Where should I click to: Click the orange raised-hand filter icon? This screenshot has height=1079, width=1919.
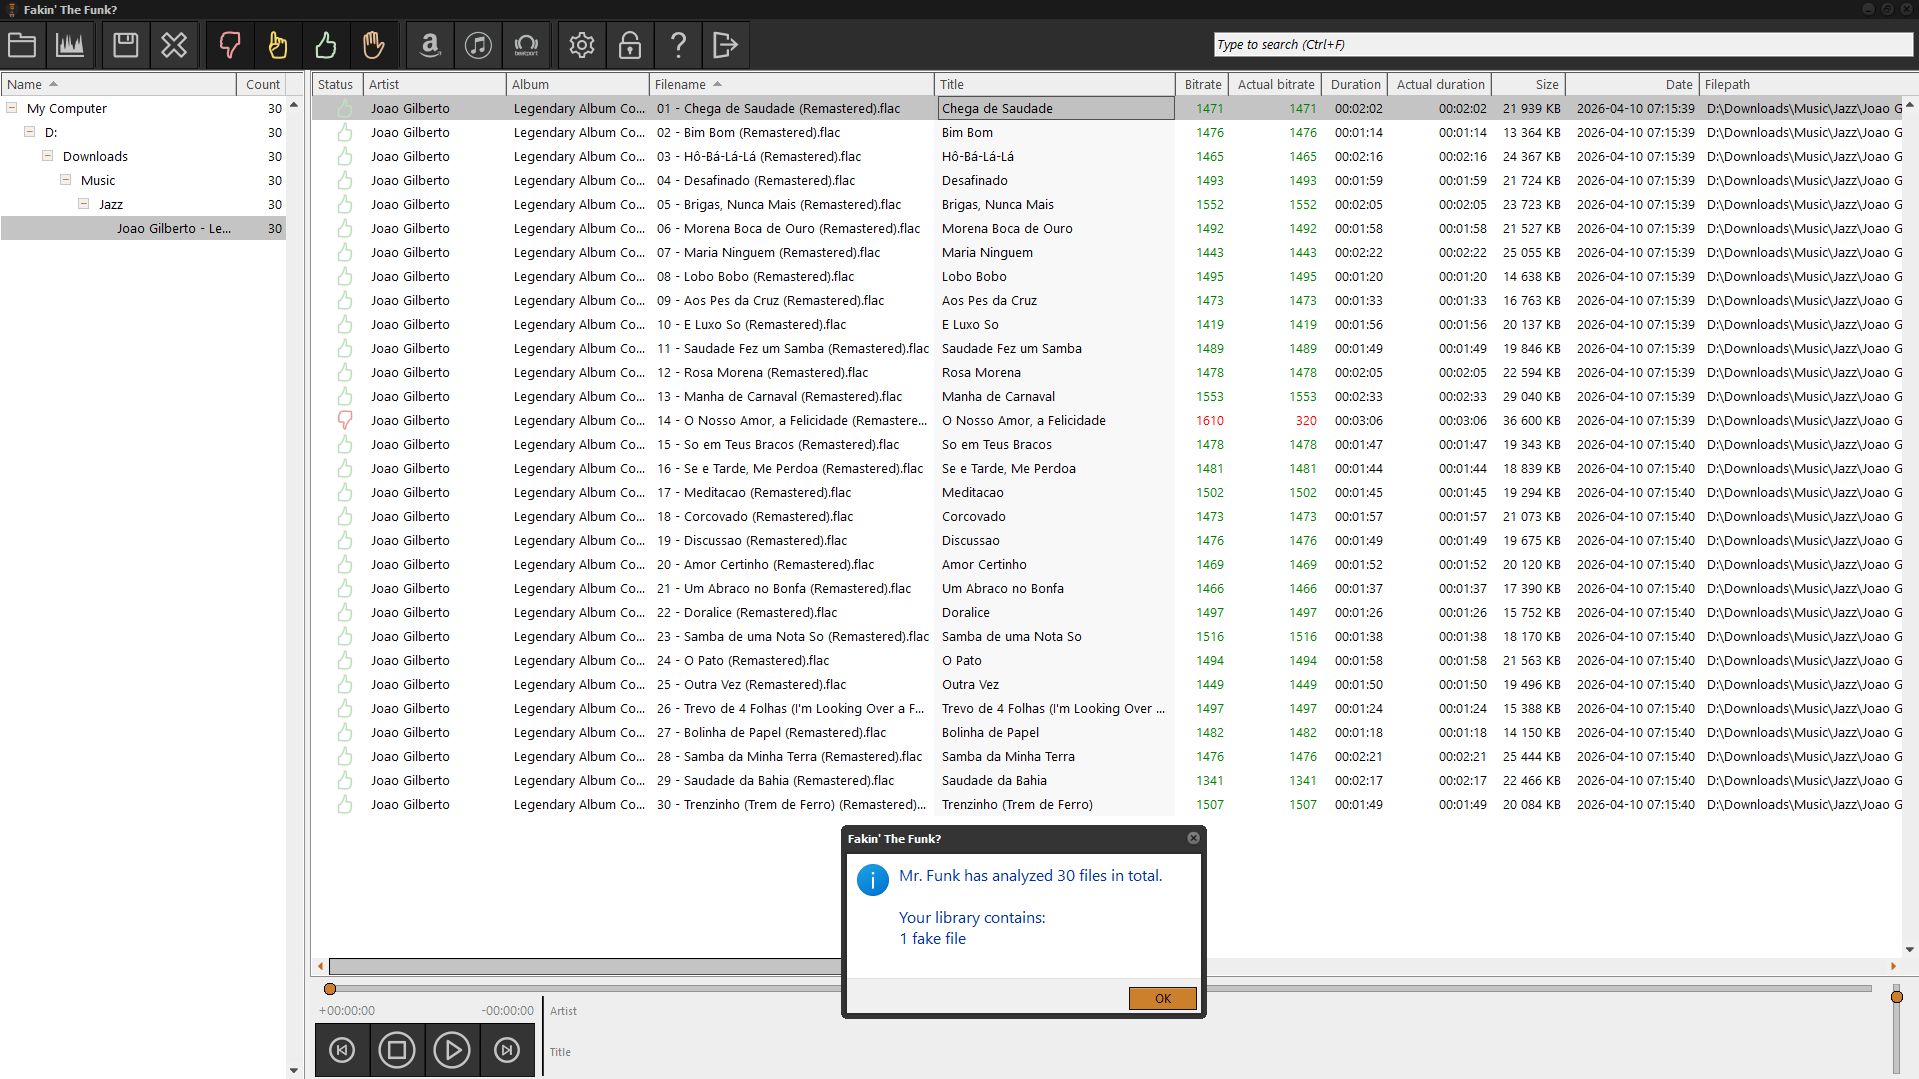pyautogui.click(x=373, y=45)
